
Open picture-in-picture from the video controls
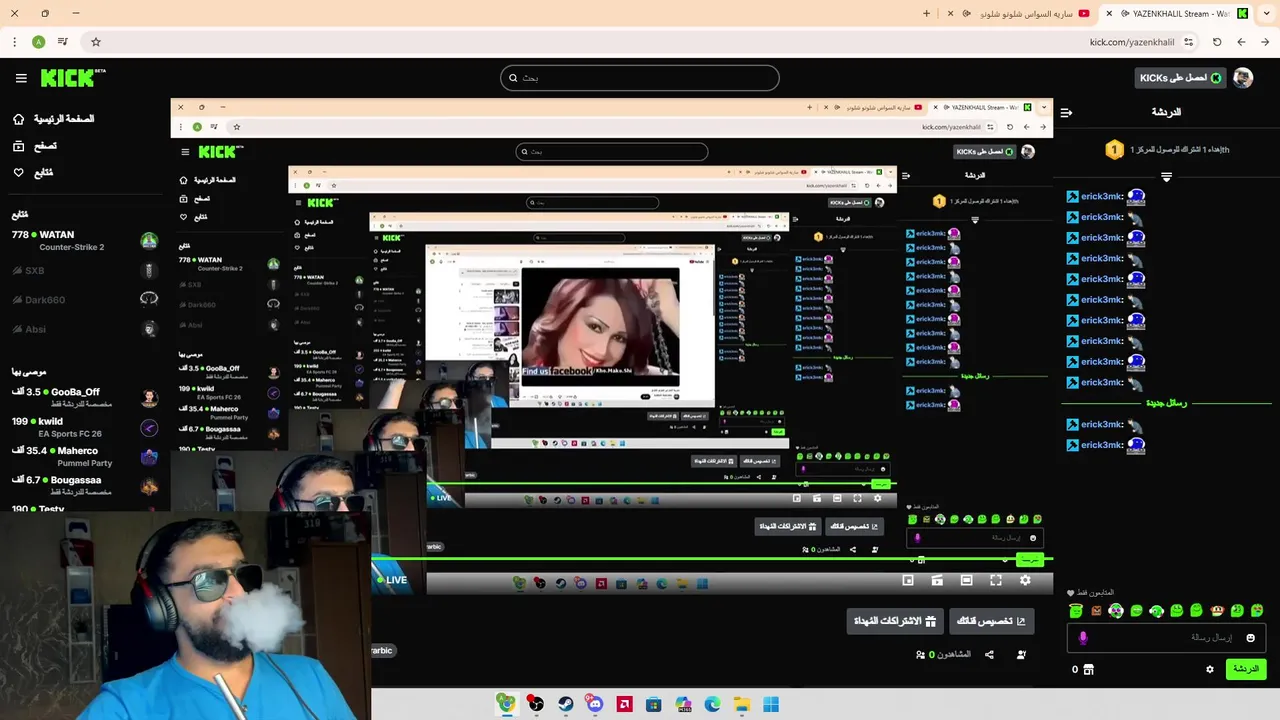coord(908,580)
